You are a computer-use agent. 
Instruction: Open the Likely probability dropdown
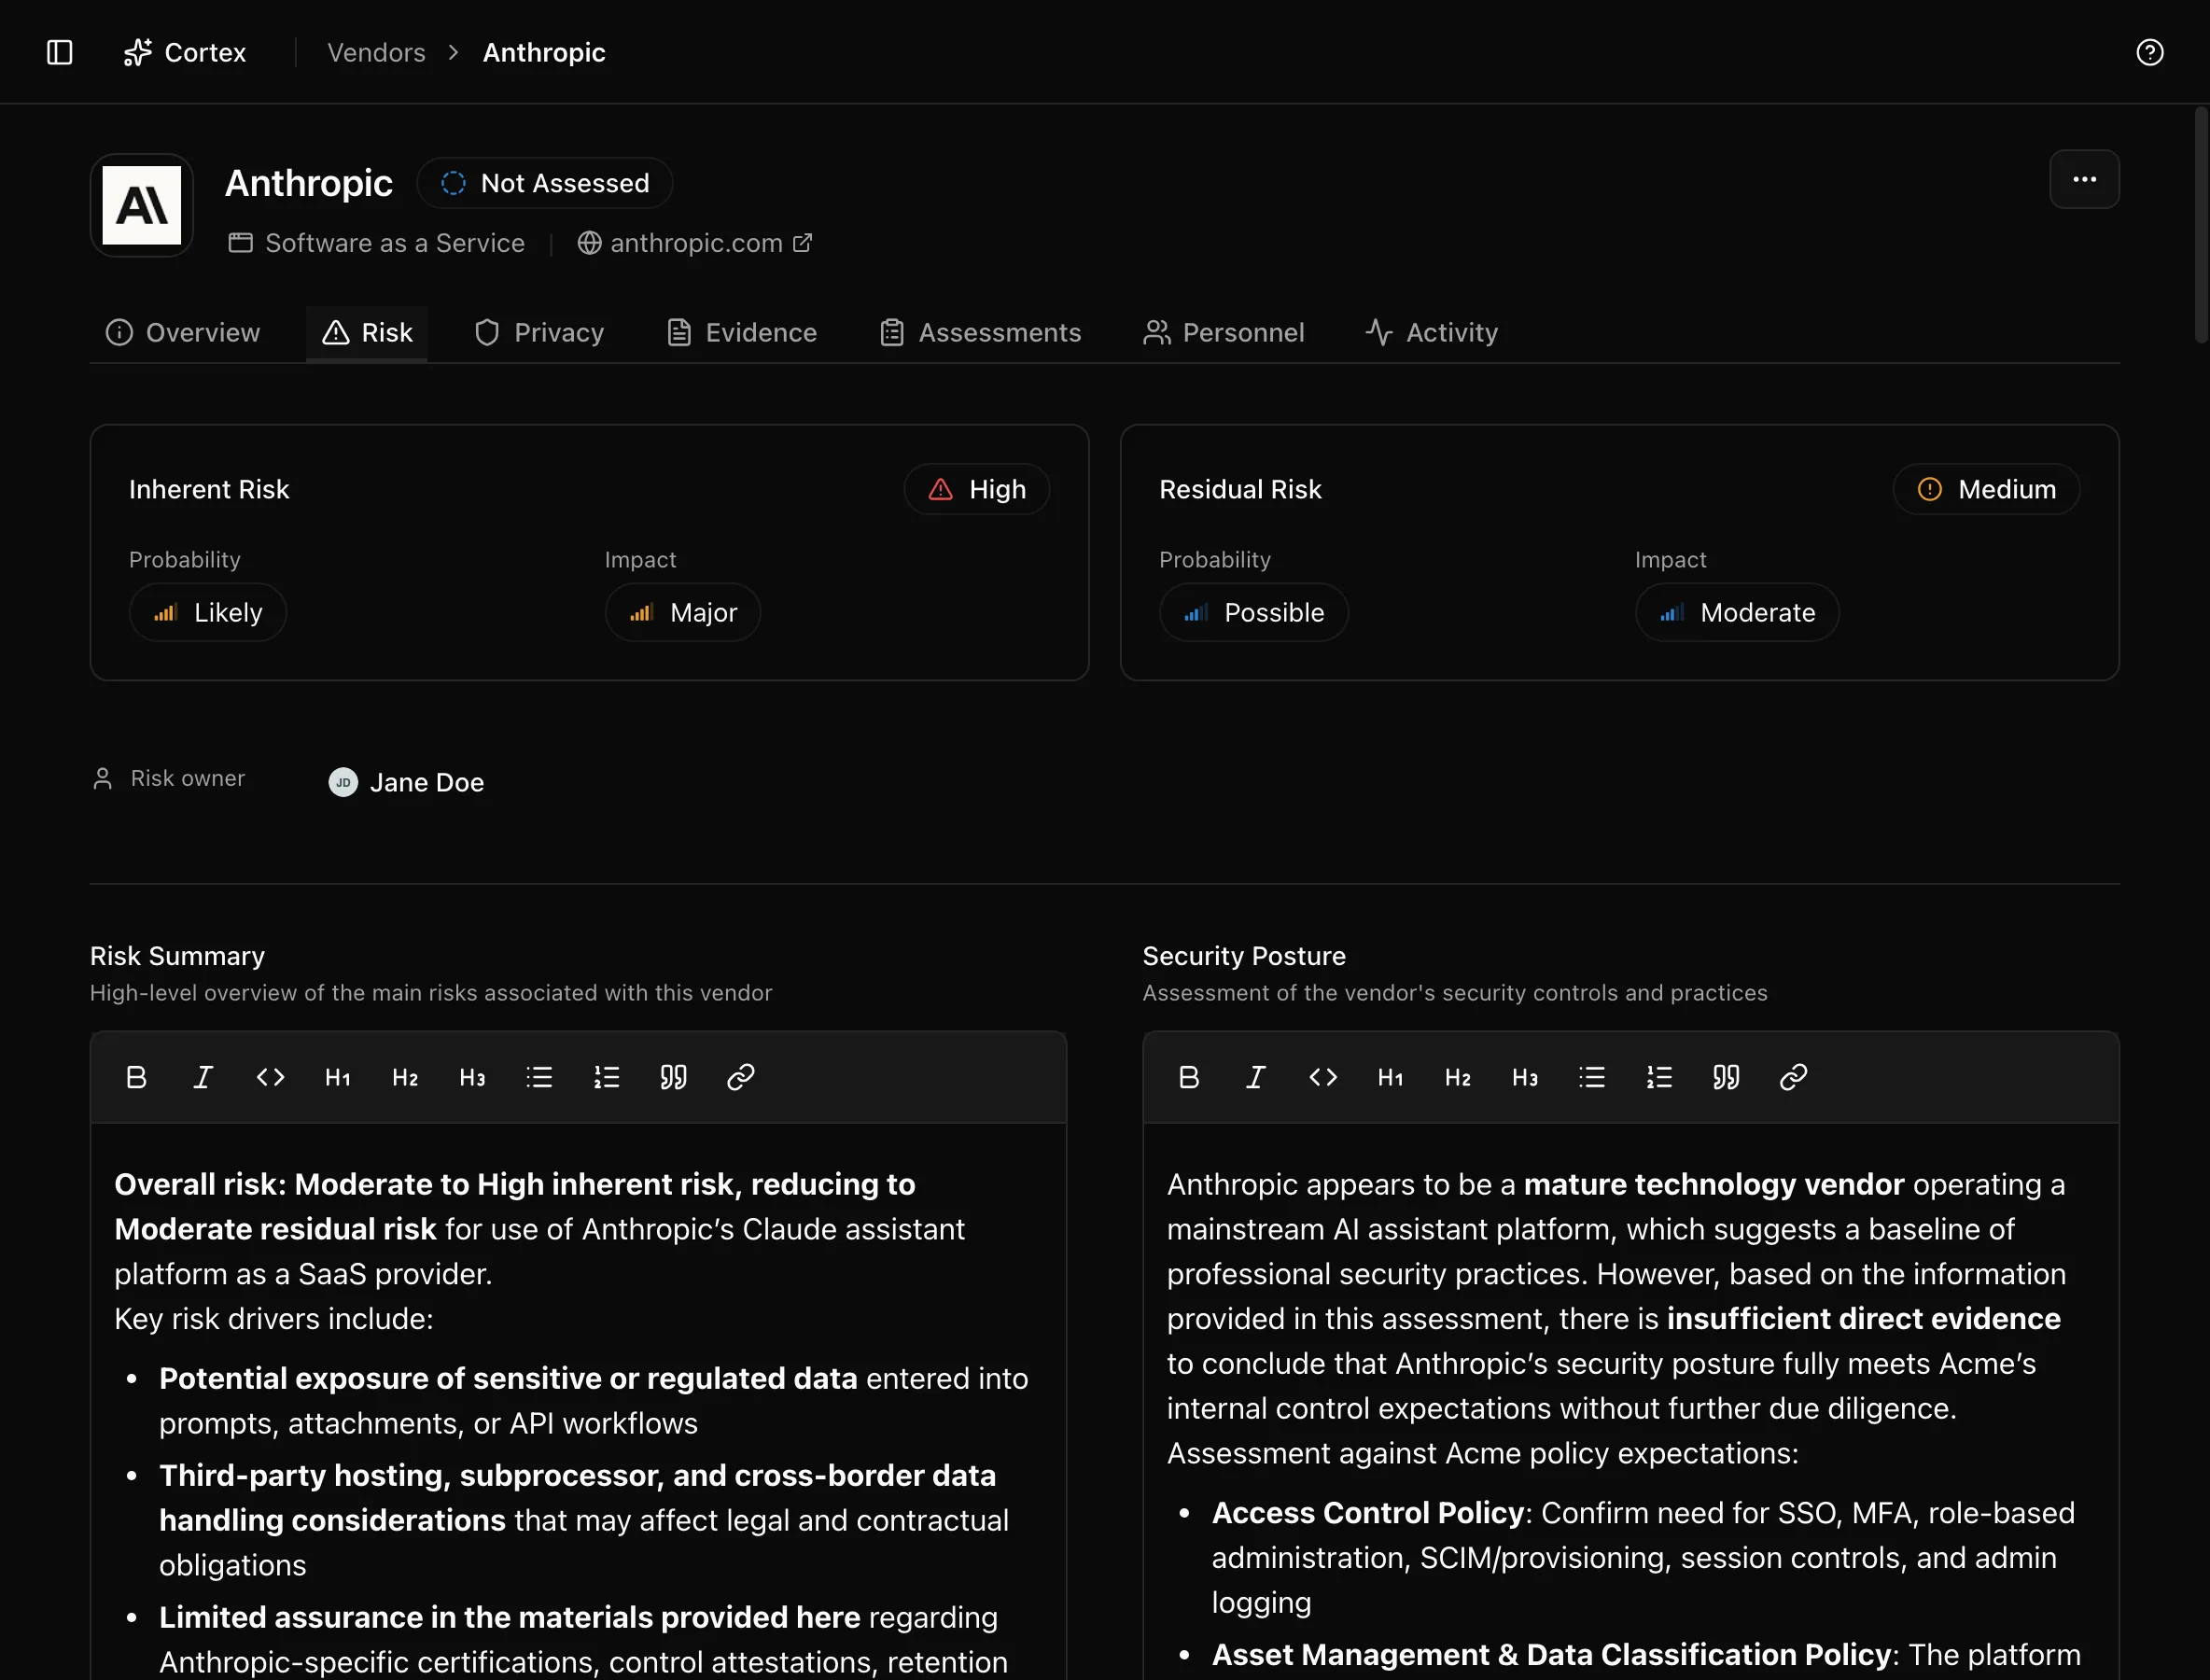(x=208, y=612)
